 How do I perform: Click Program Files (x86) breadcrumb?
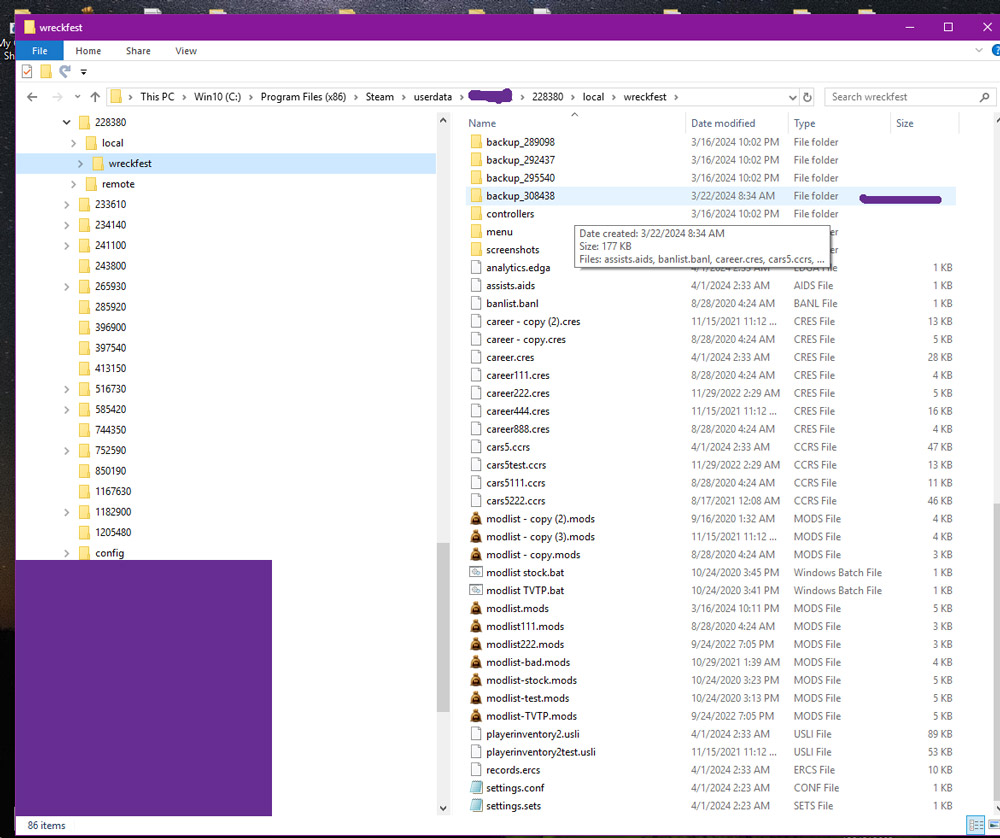coord(303,97)
